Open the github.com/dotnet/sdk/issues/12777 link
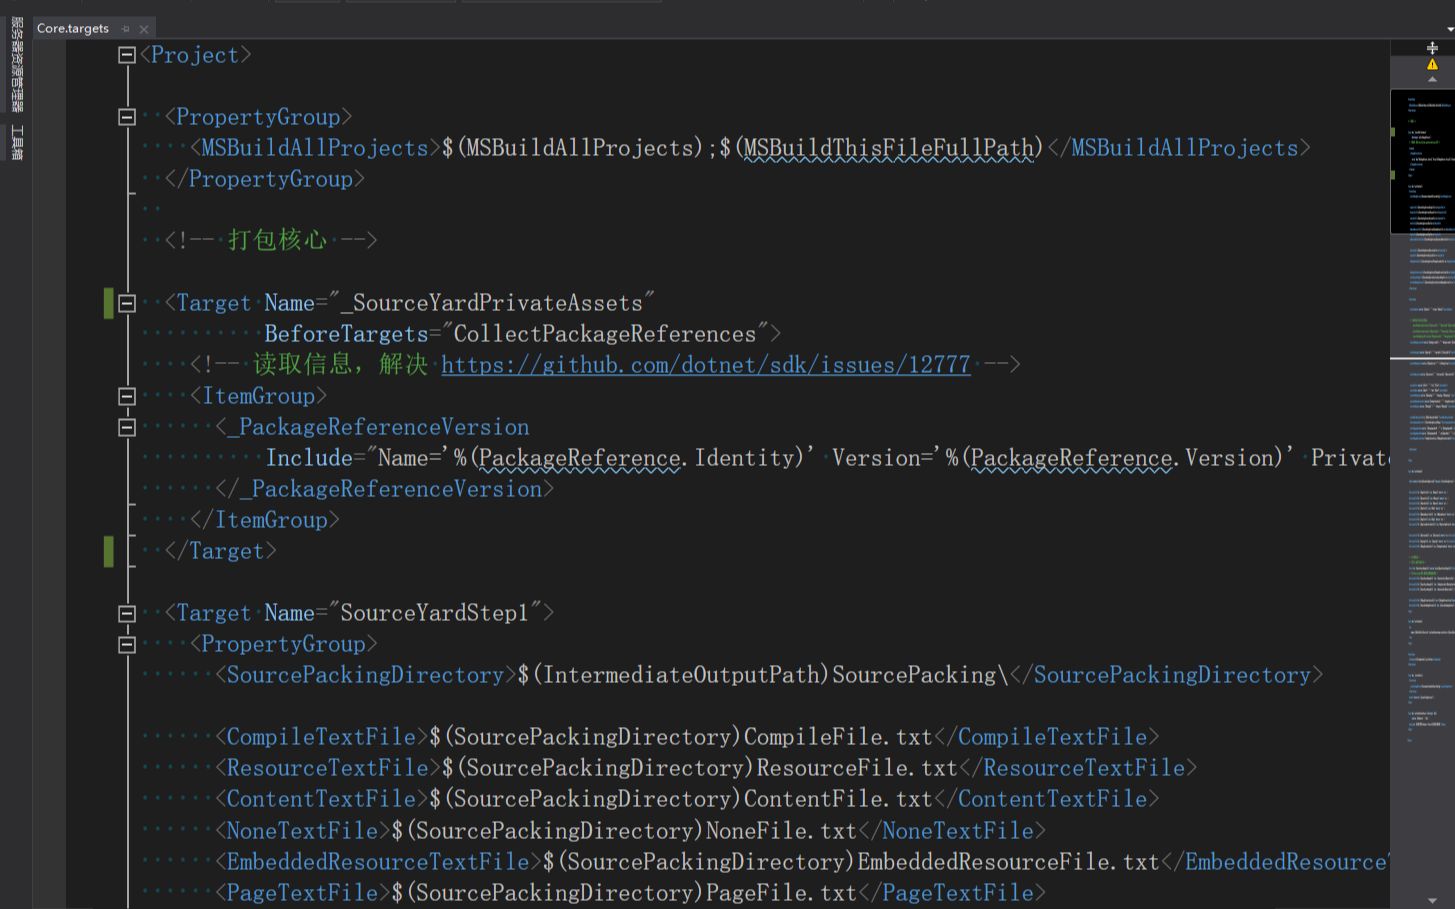The height and width of the screenshot is (909, 1455). click(706, 365)
